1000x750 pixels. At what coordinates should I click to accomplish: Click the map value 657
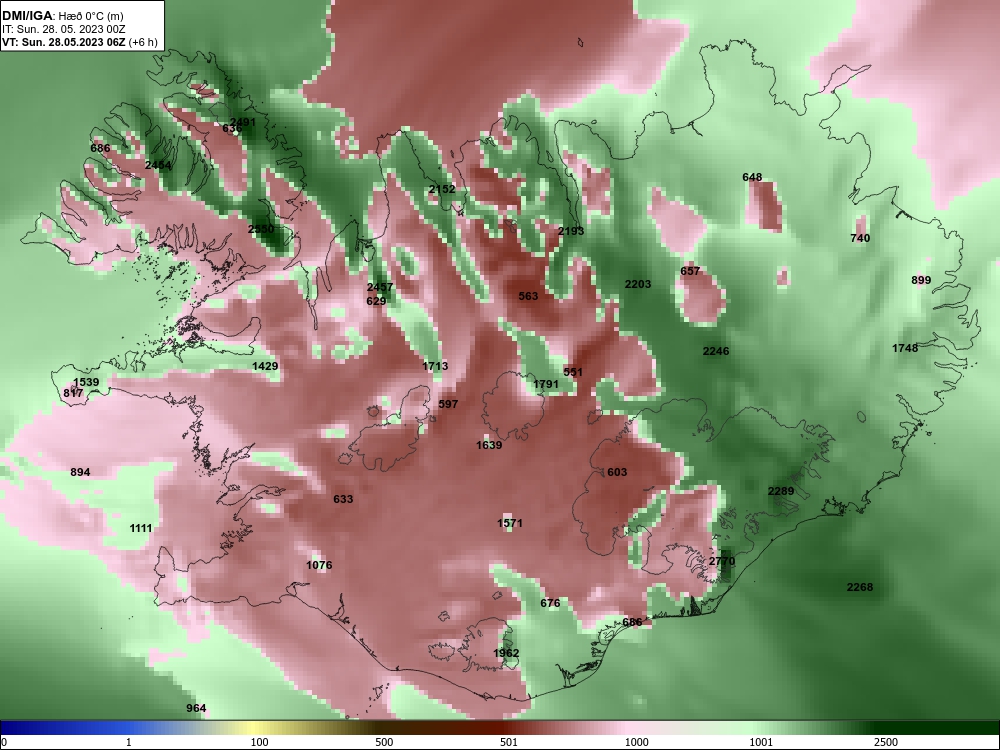[x=690, y=271]
